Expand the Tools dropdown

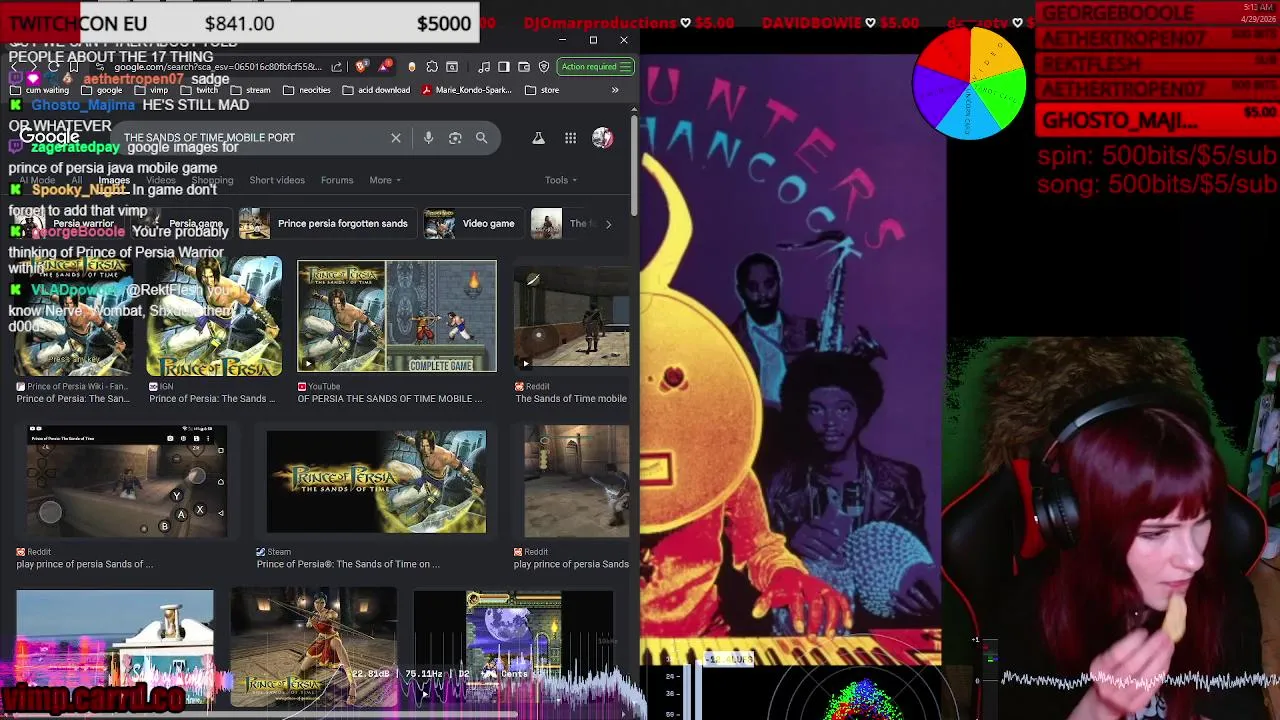coord(561,180)
